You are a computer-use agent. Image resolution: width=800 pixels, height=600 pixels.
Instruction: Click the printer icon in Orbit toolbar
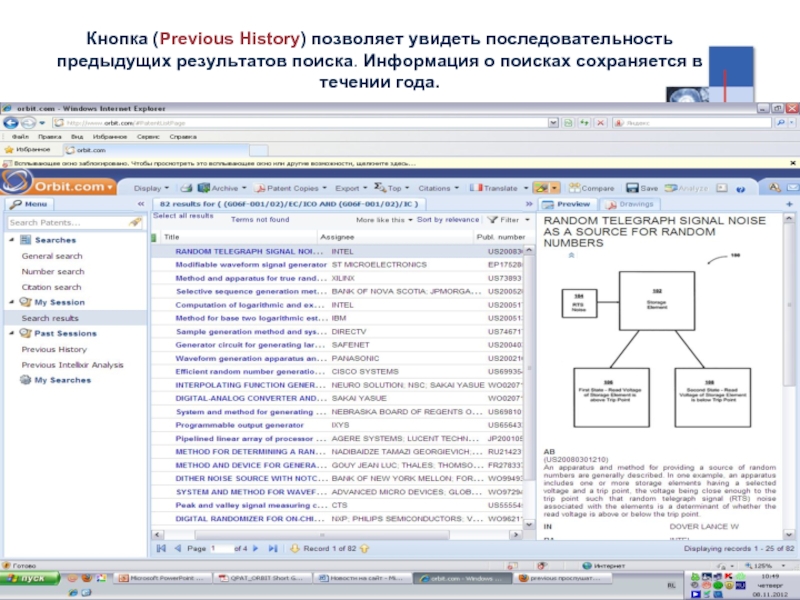186,188
